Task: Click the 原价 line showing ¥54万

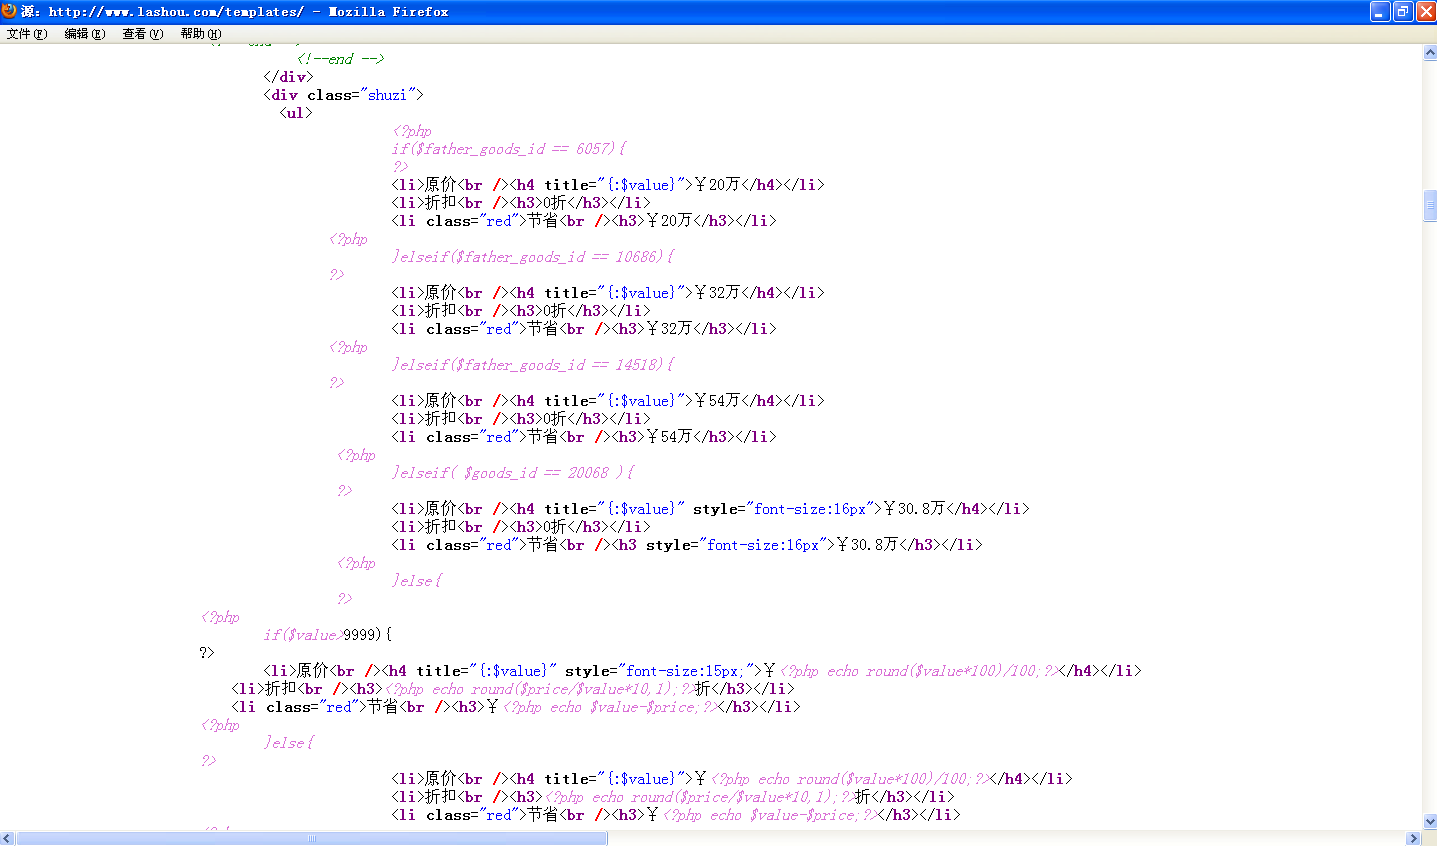Action: tap(608, 401)
